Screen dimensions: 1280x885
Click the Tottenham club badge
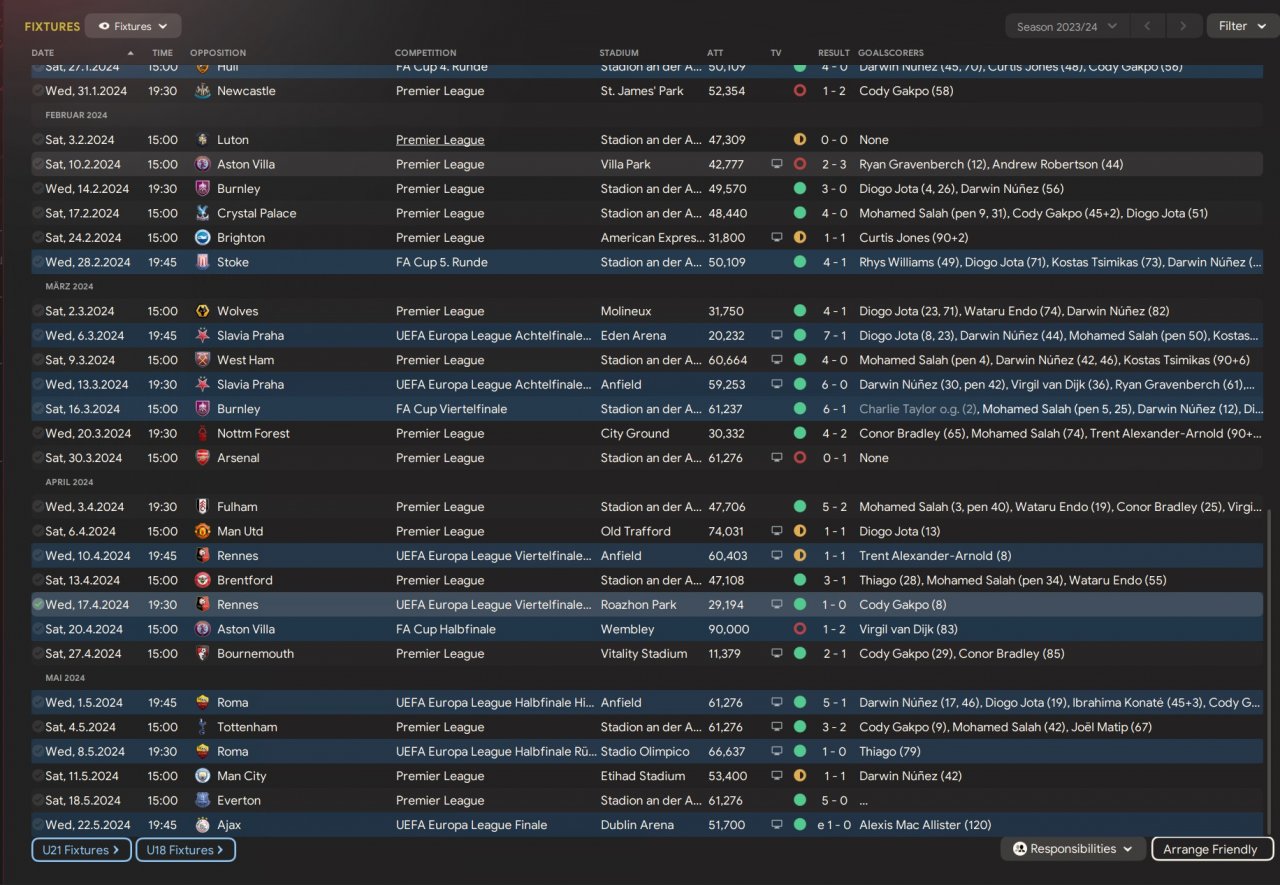click(202, 727)
